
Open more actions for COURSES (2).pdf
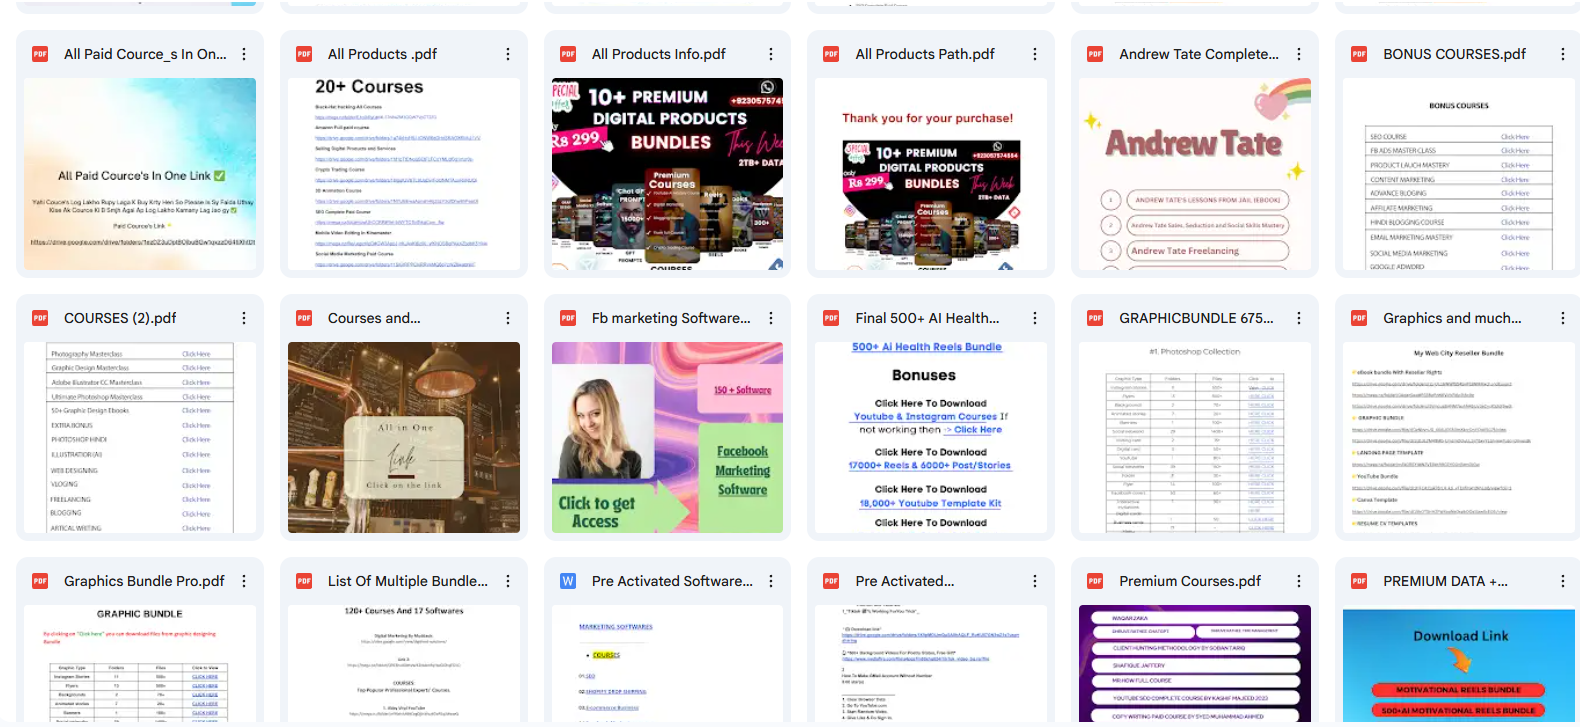(x=244, y=318)
